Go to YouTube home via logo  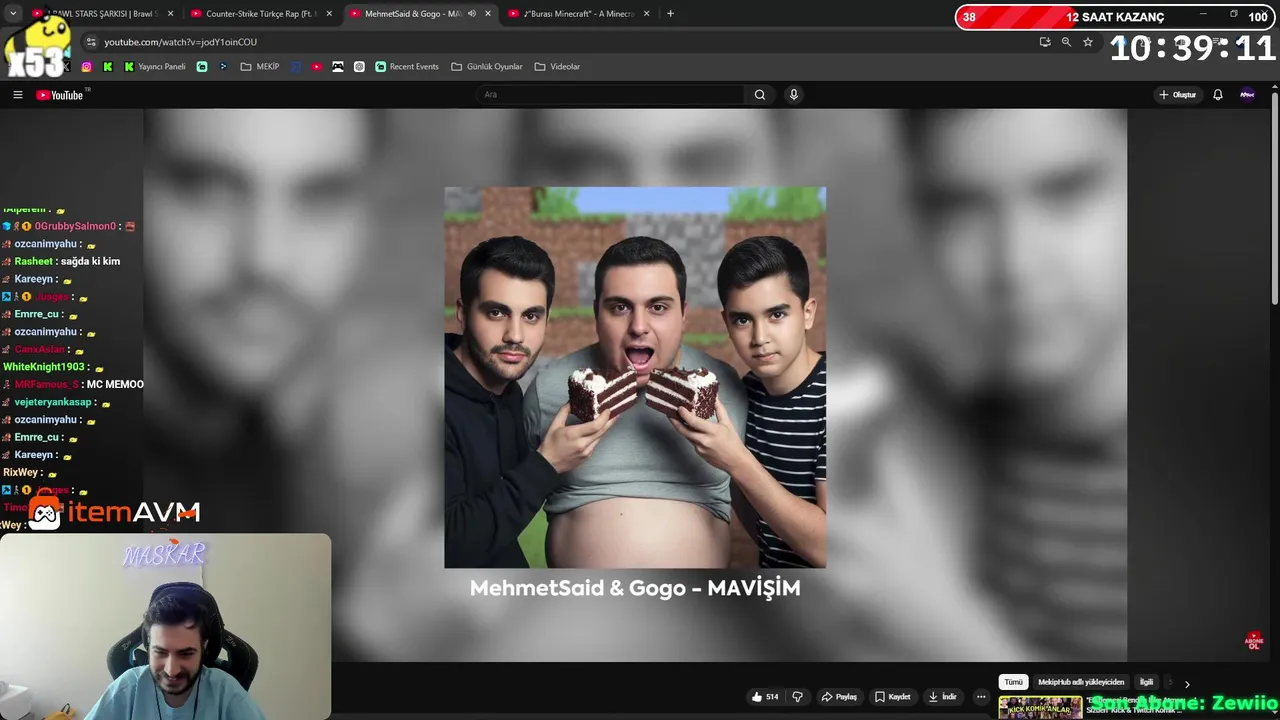[60, 95]
